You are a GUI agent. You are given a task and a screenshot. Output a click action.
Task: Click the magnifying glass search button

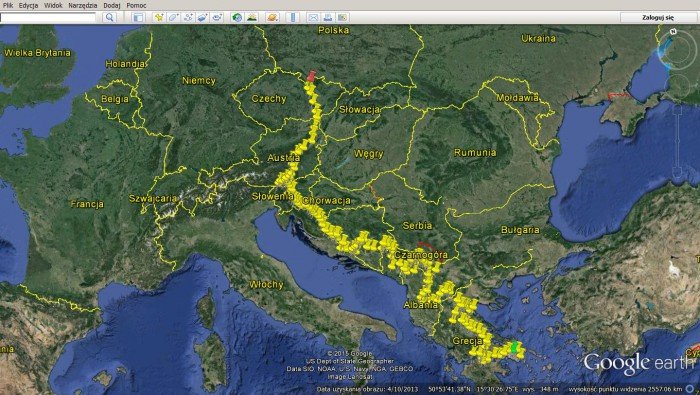(109, 17)
